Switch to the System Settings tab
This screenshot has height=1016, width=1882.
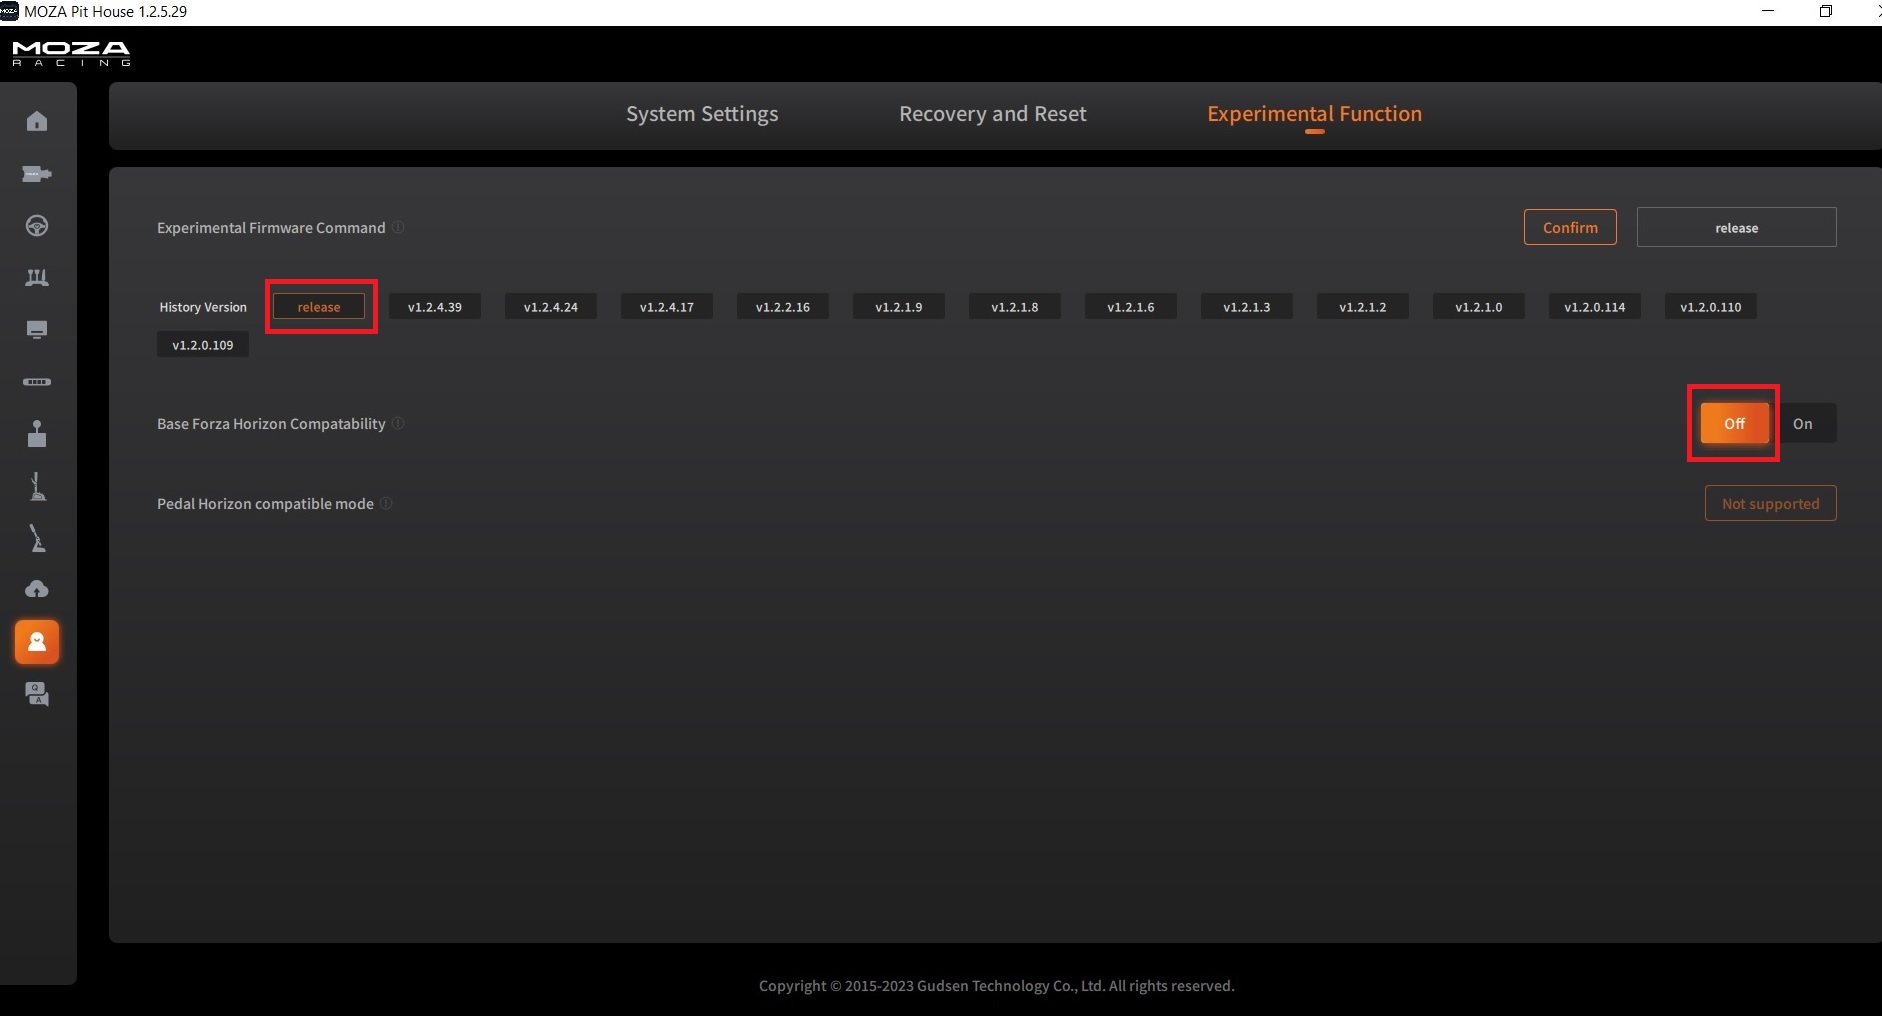702,114
